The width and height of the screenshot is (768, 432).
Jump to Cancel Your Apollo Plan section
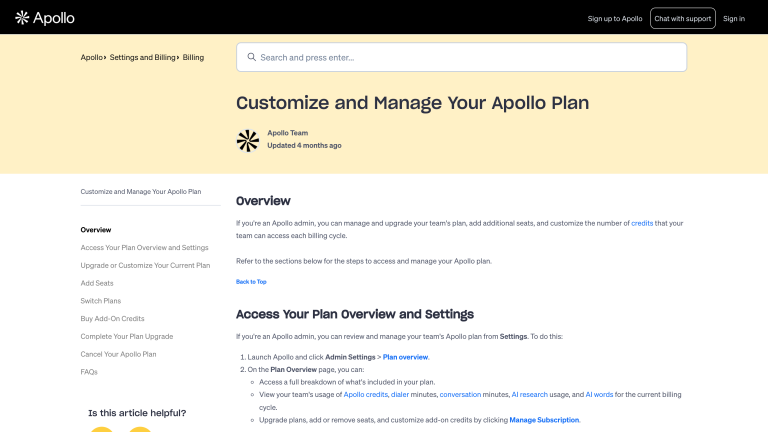click(119, 354)
